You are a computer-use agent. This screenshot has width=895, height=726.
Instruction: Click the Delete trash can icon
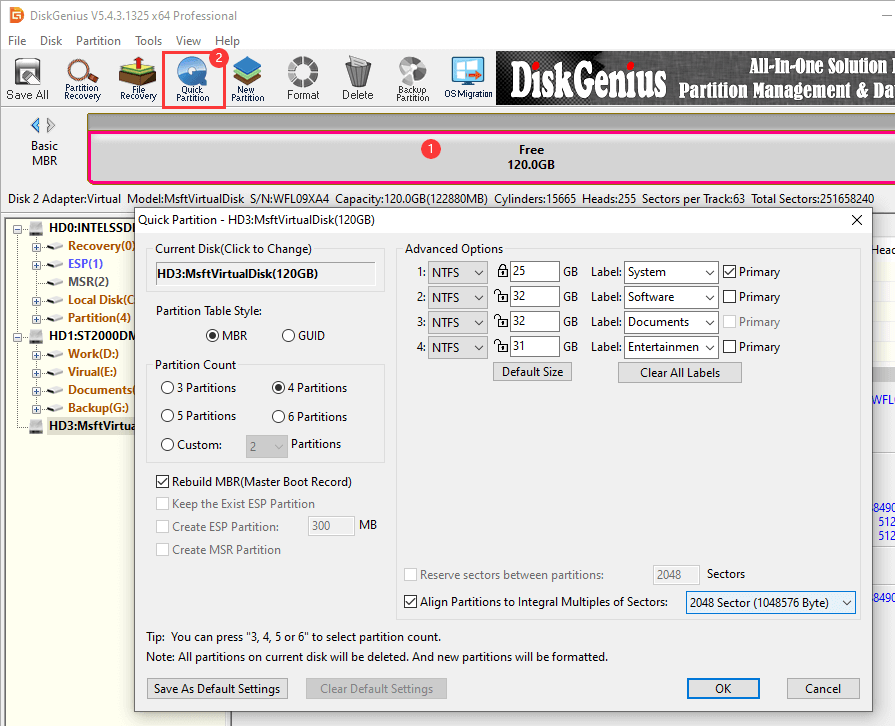357,78
